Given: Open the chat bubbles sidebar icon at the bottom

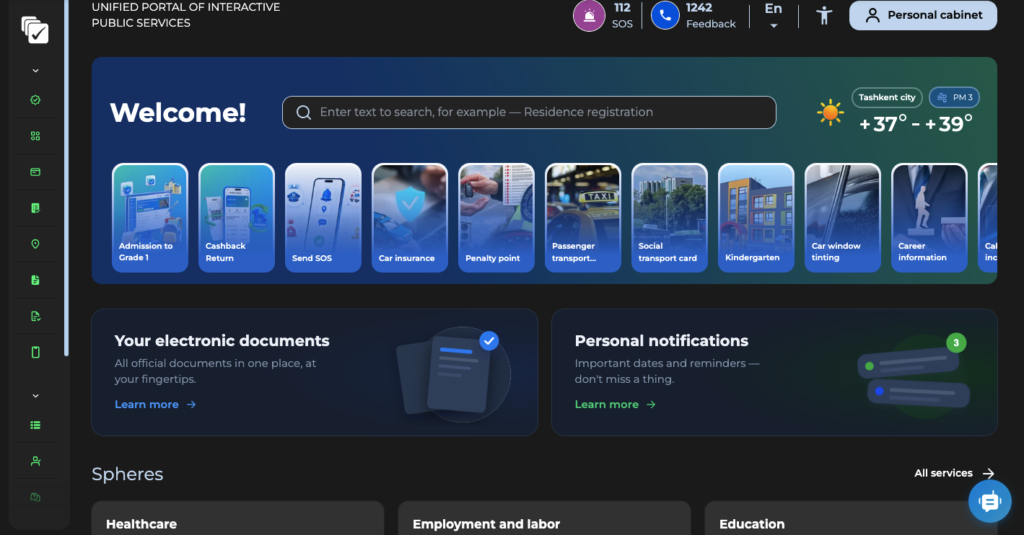Looking at the screenshot, I should [x=35, y=497].
